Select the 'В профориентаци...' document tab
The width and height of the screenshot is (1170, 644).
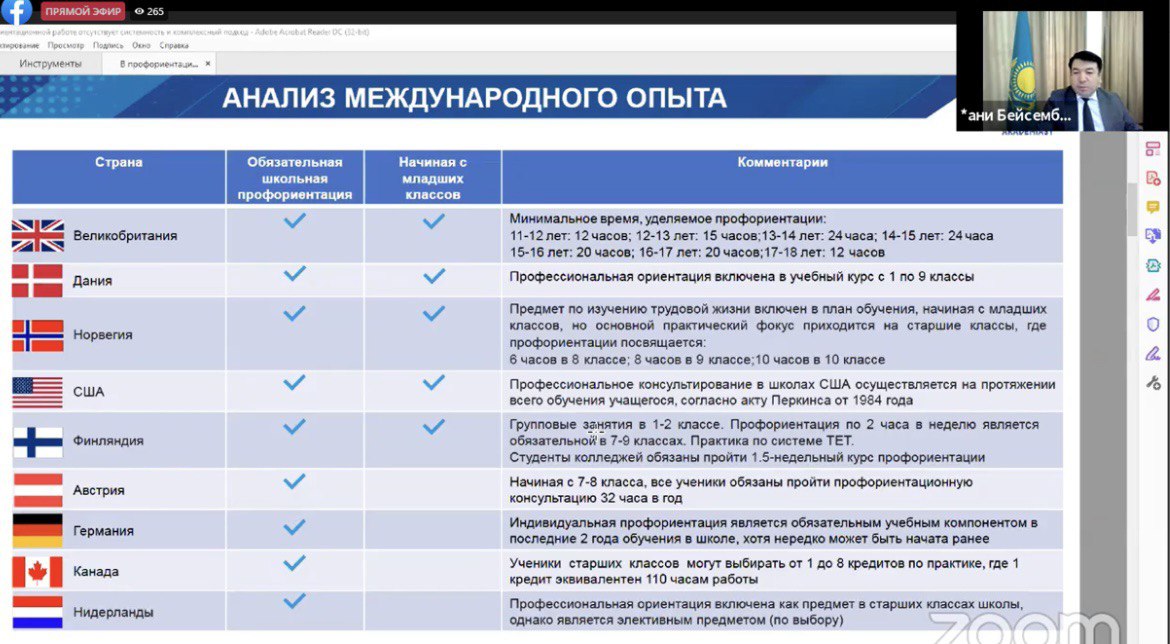[159, 64]
